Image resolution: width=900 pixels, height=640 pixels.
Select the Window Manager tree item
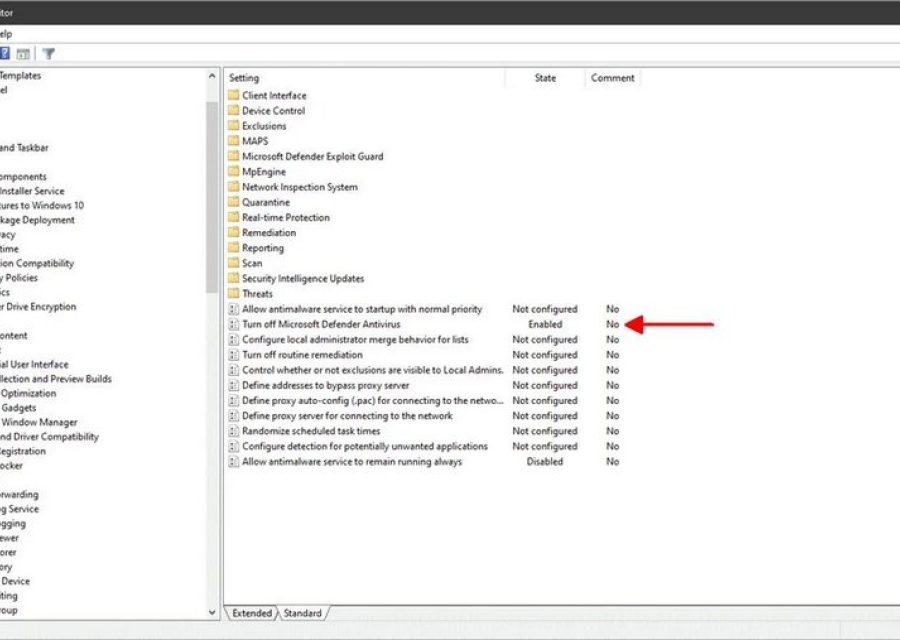click(x=38, y=422)
